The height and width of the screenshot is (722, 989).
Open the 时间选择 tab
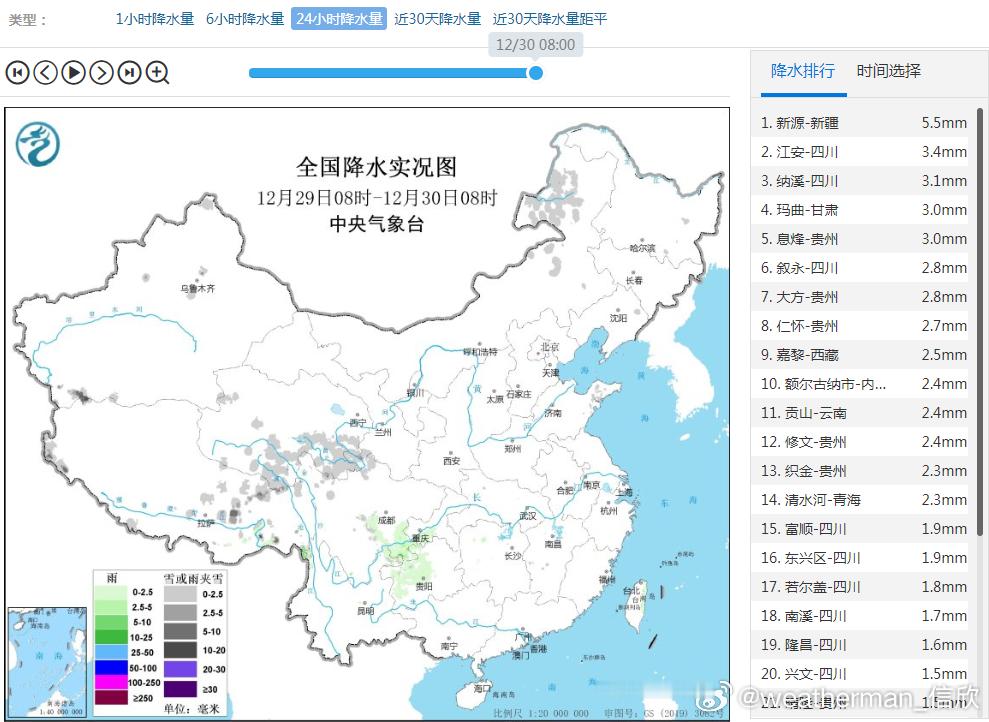click(x=889, y=71)
